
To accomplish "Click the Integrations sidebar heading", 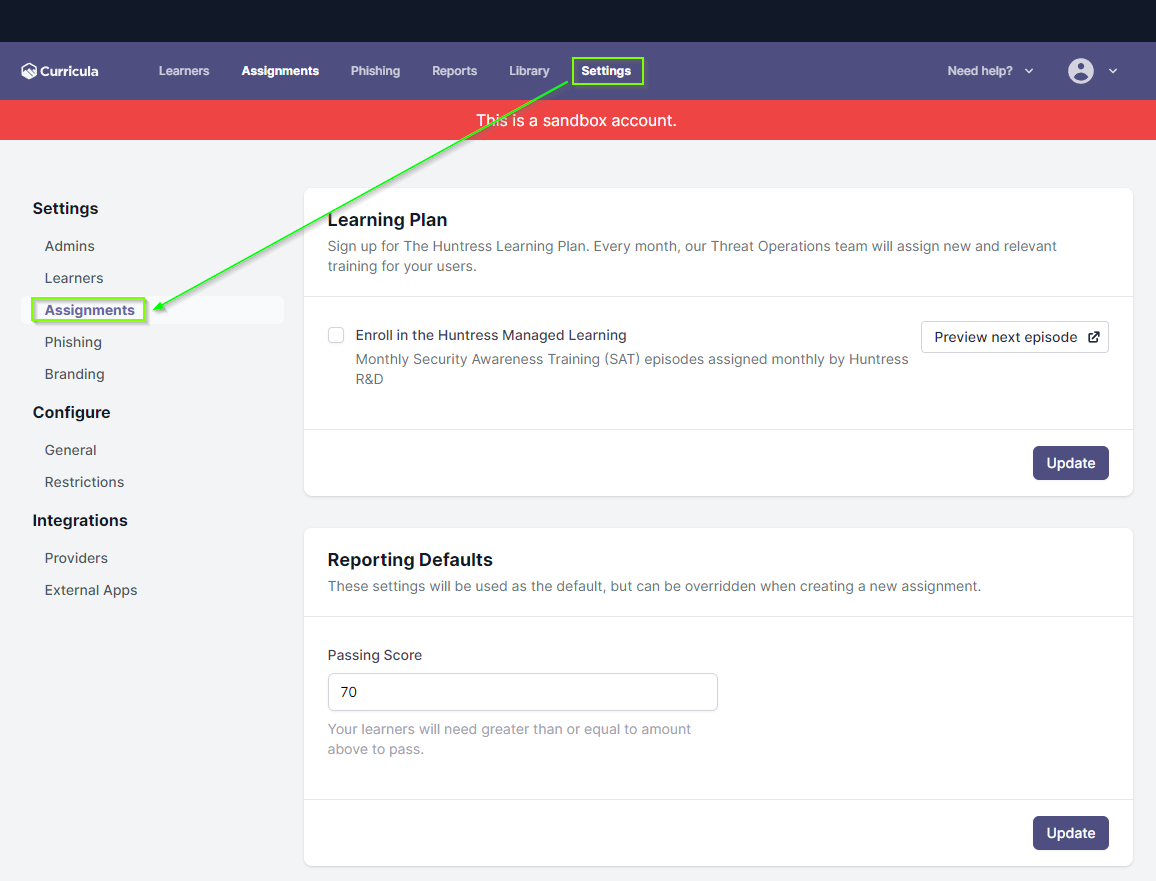I will [80, 520].
